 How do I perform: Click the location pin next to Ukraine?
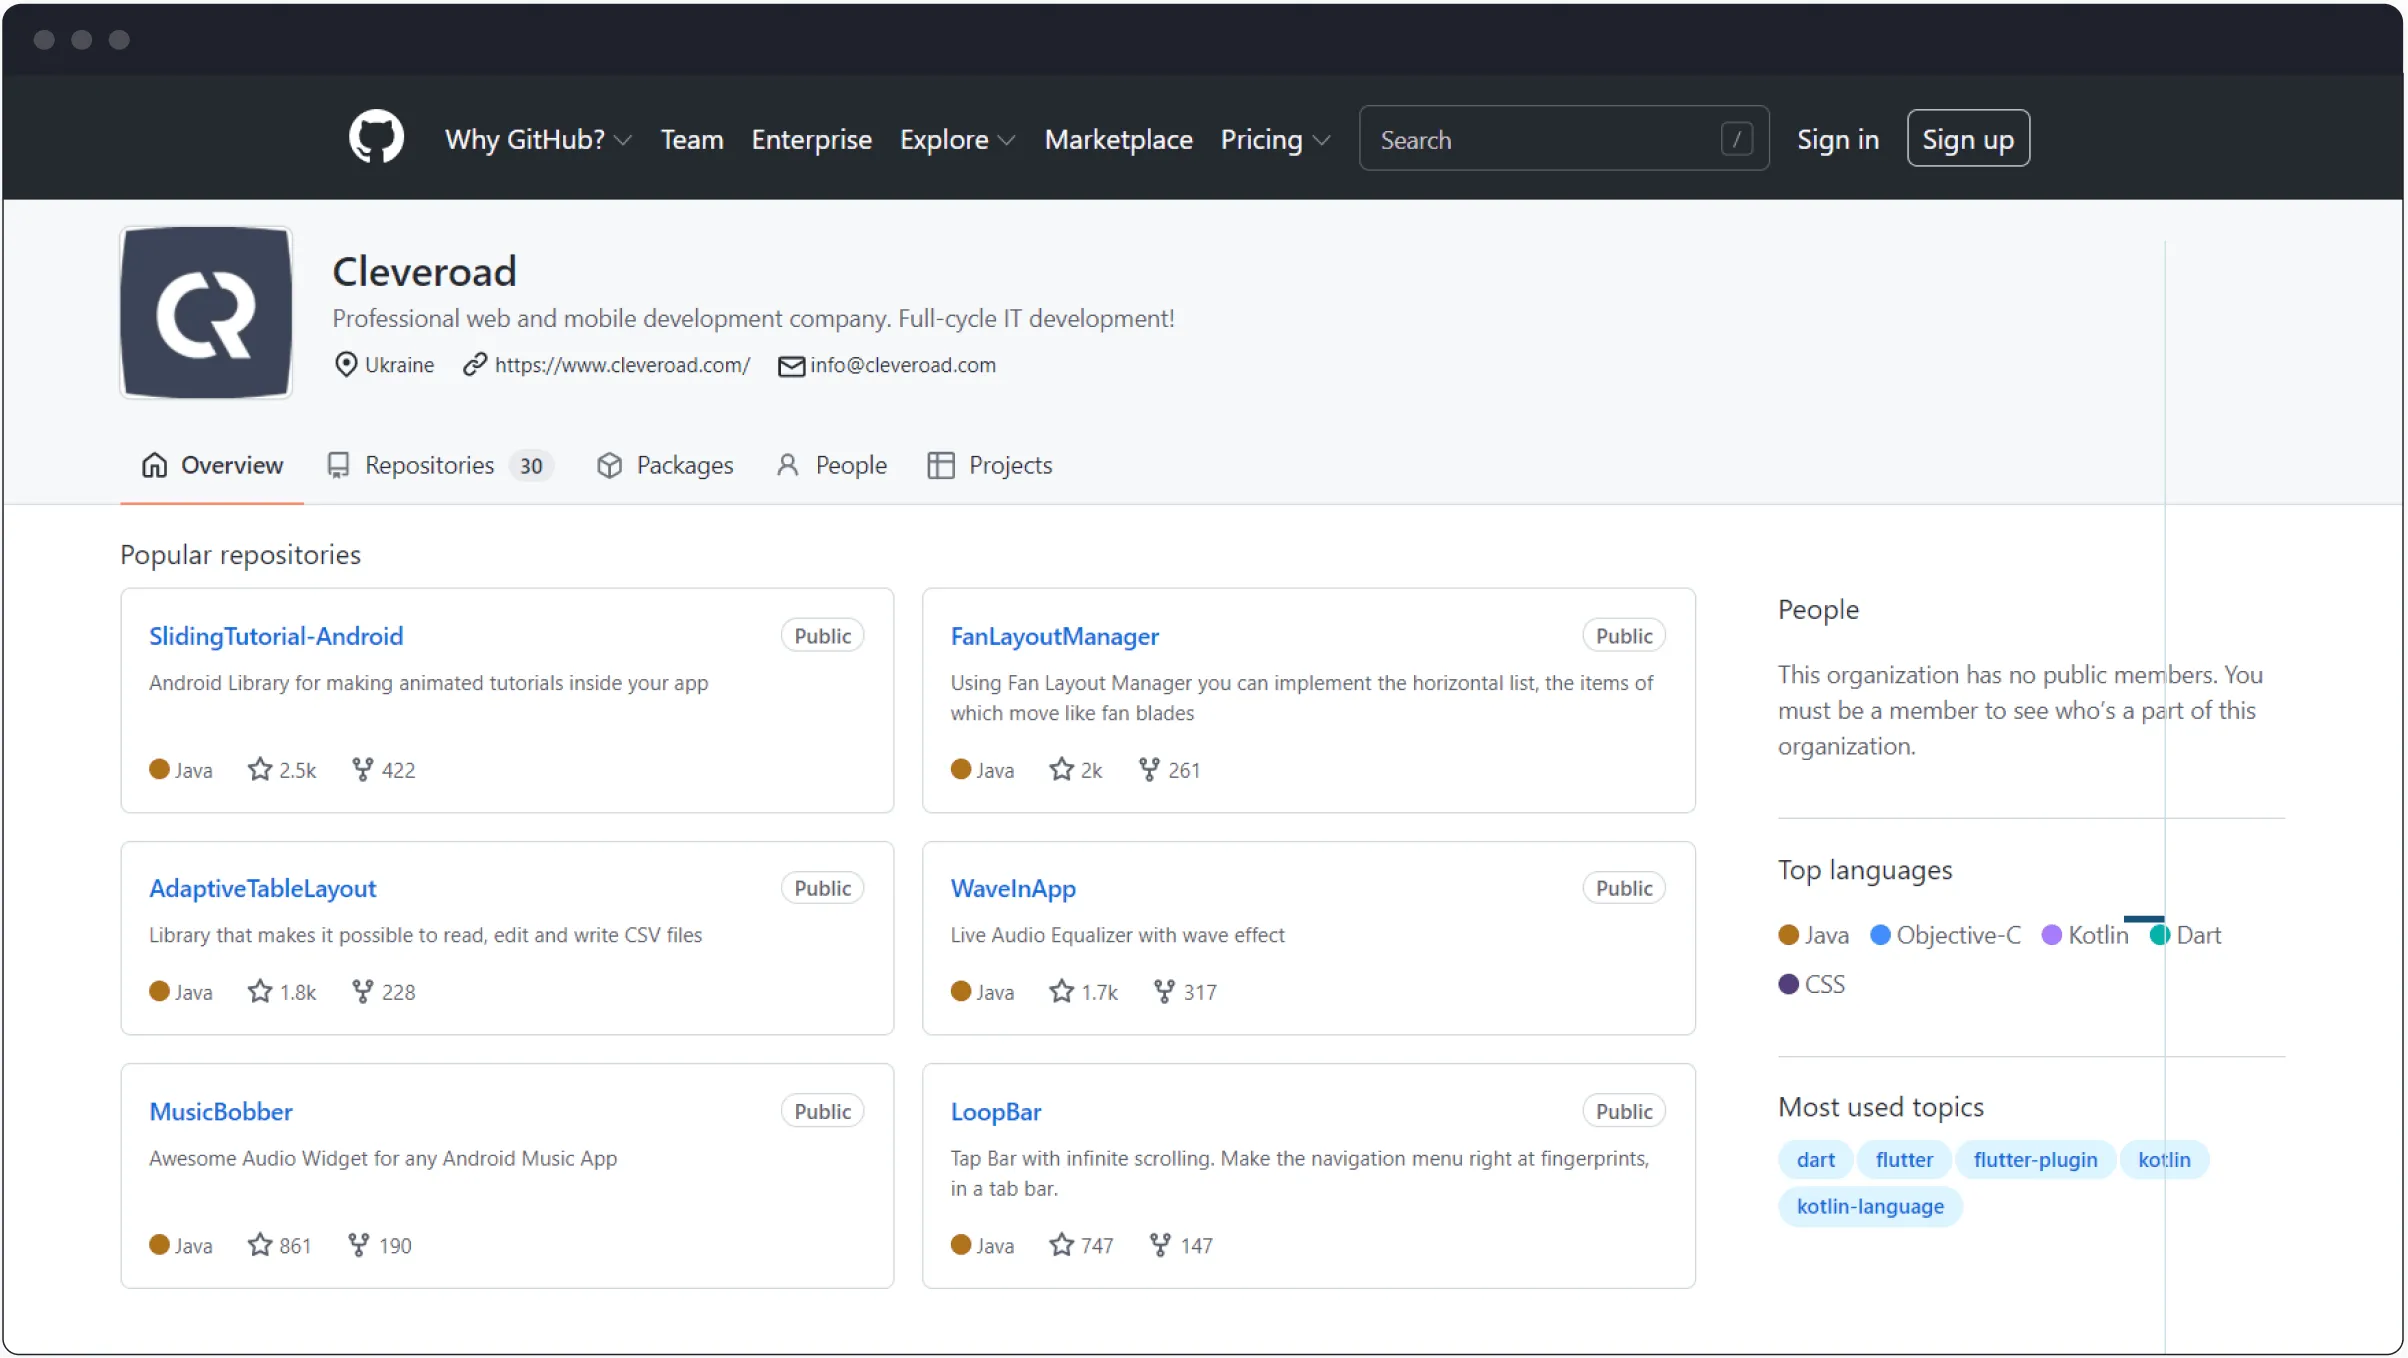pyautogui.click(x=345, y=364)
